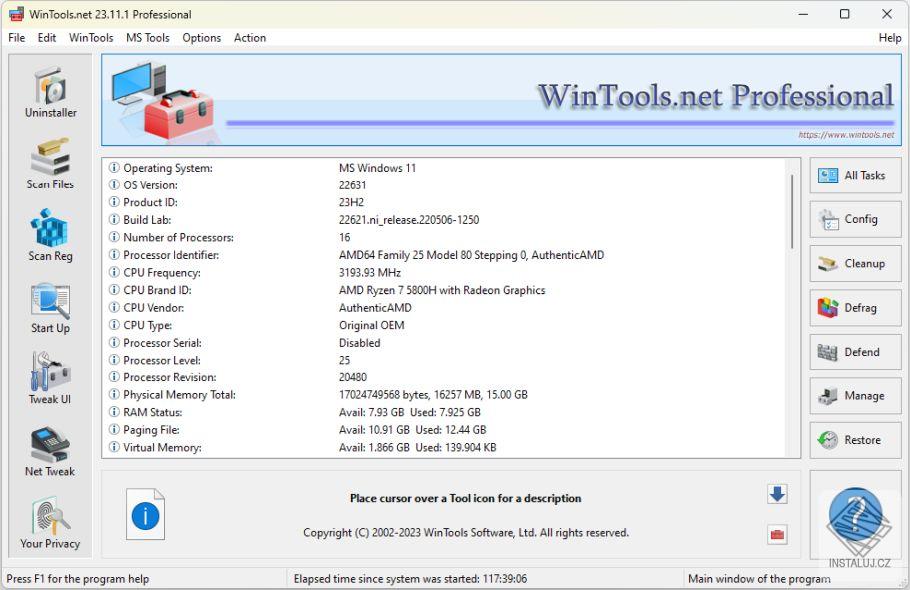Open the MS Tools menu
This screenshot has height=590, width=910.
tap(147, 38)
